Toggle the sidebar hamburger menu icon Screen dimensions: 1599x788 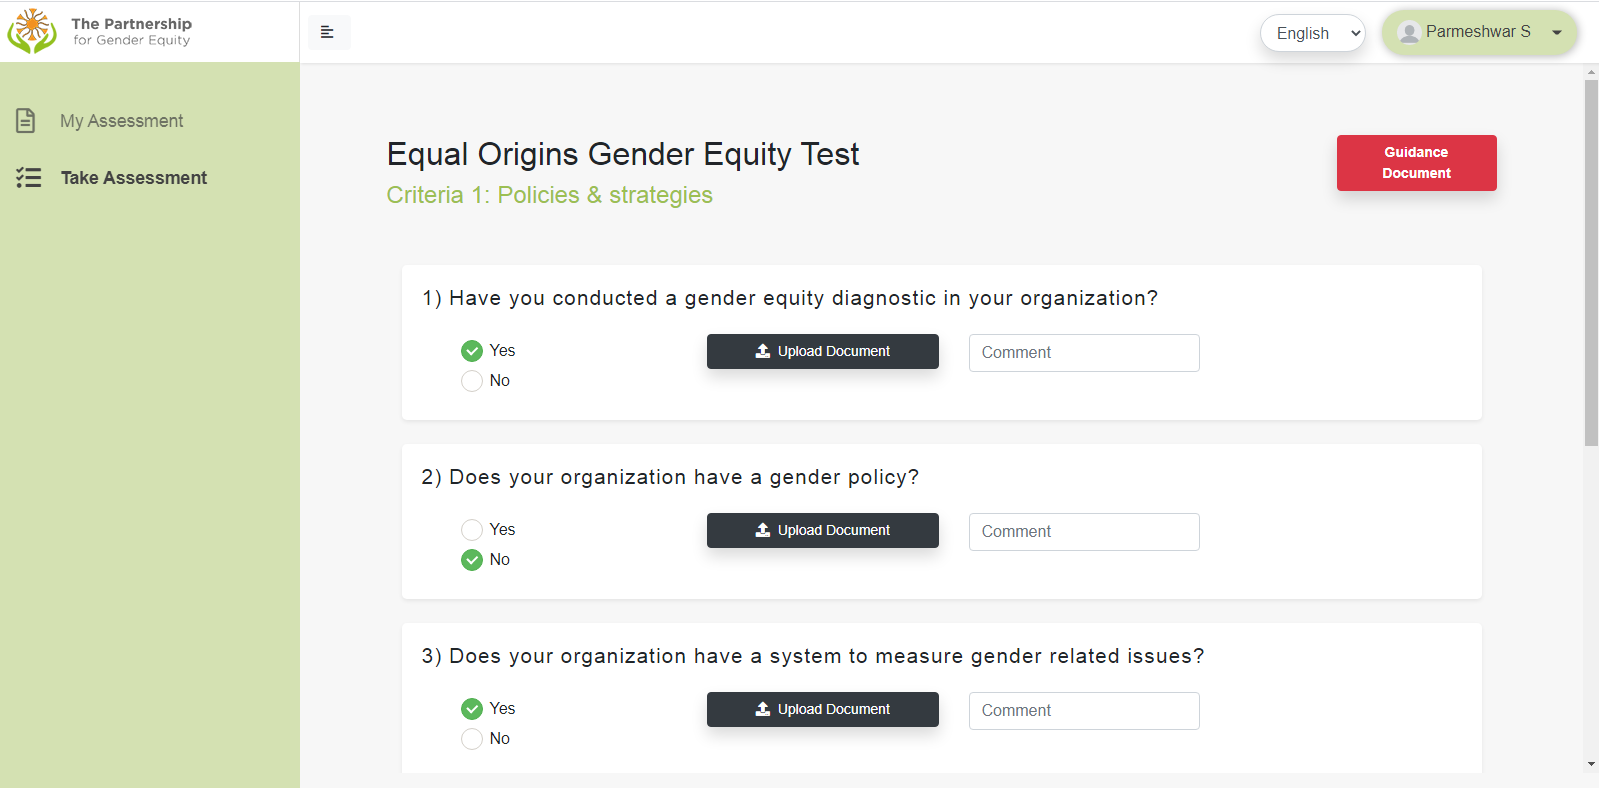[327, 32]
